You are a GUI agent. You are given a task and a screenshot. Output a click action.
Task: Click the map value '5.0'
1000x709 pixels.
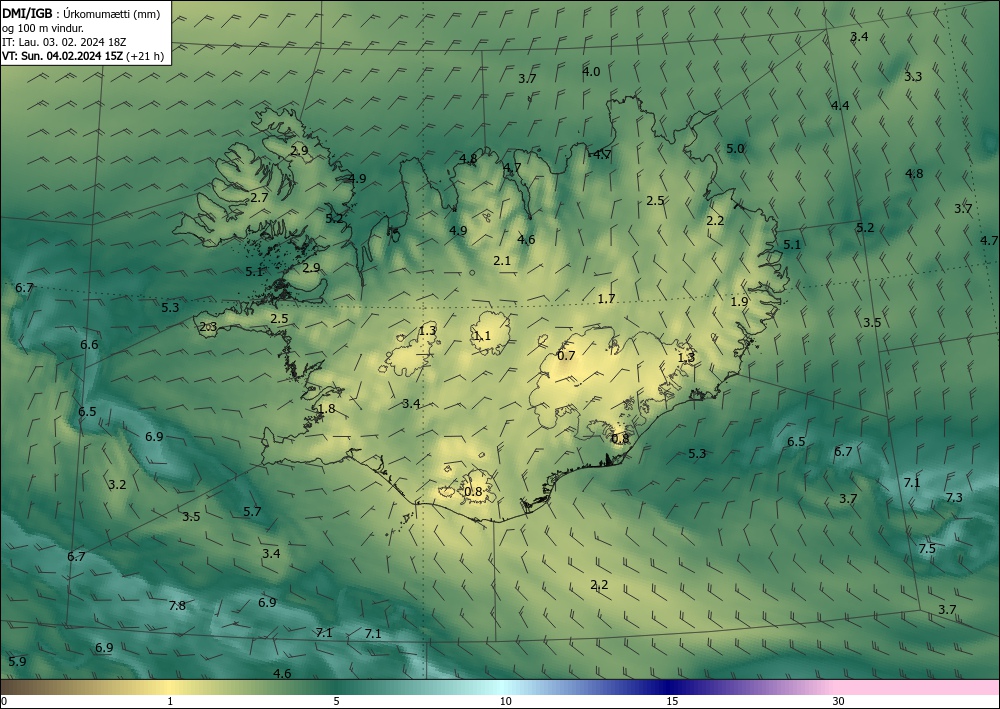(x=735, y=149)
